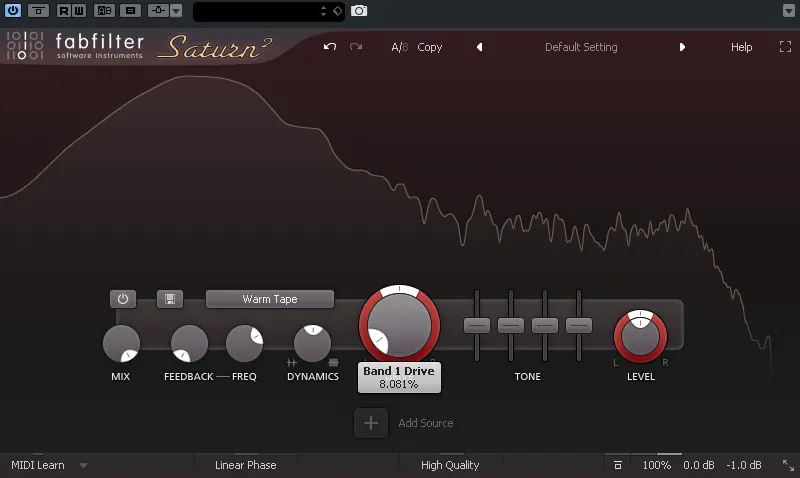800x478 pixels.
Task: Click the Copy button
Action: click(x=430, y=47)
